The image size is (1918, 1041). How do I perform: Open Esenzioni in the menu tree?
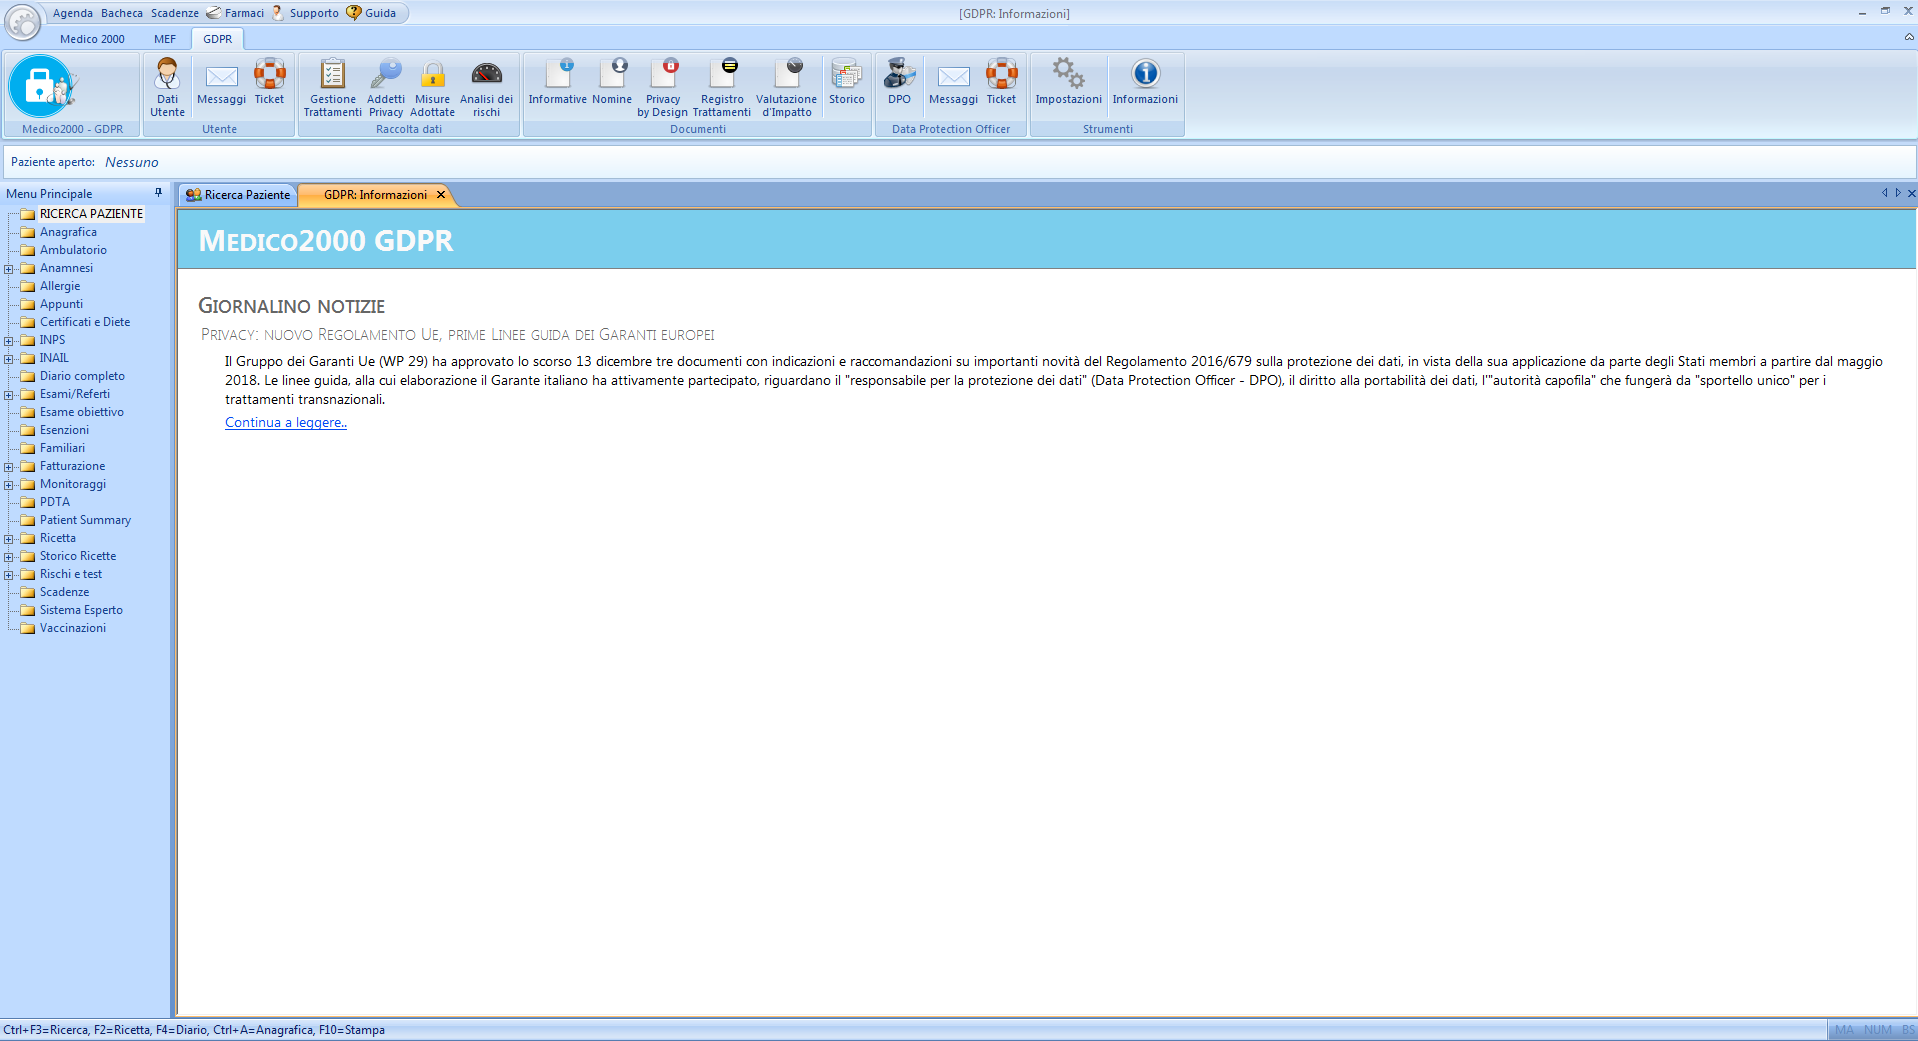(x=64, y=430)
